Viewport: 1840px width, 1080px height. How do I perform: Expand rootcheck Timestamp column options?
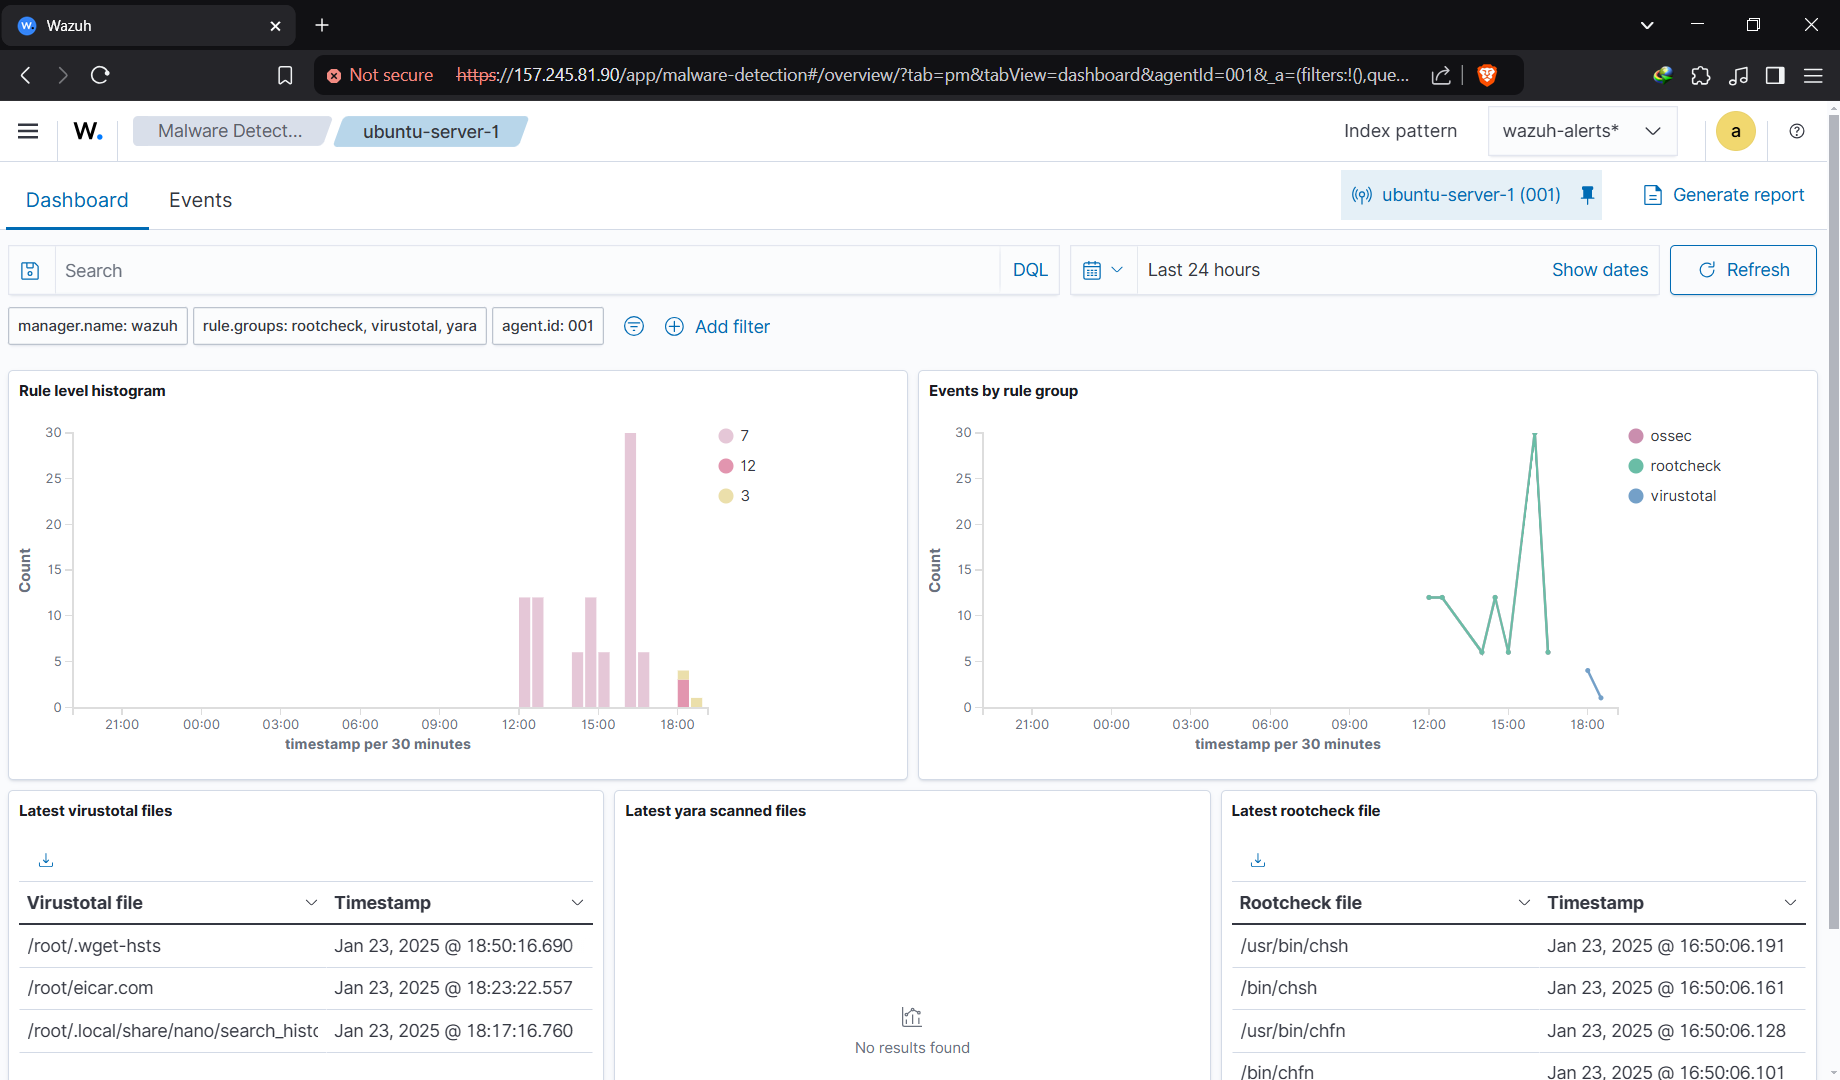tap(1790, 903)
